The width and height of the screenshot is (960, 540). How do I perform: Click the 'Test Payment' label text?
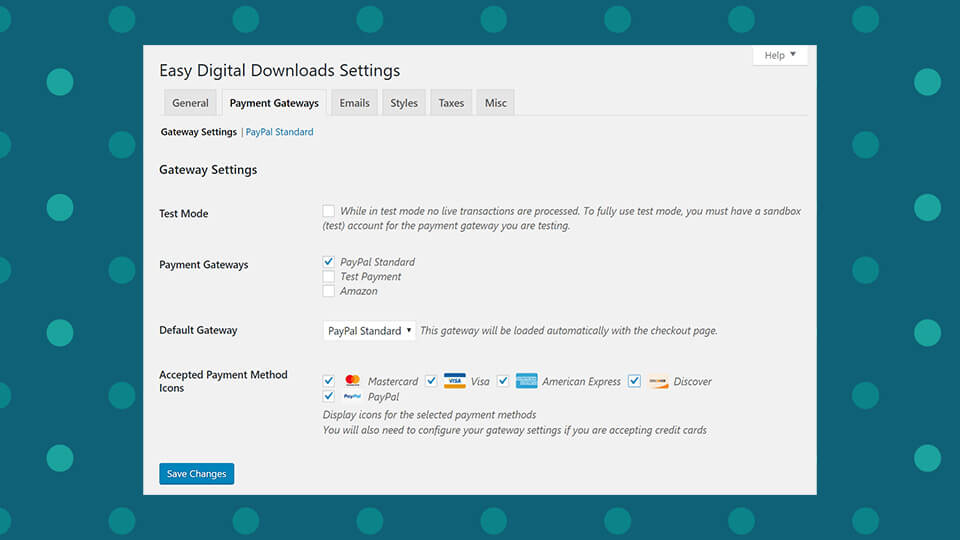pos(371,277)
